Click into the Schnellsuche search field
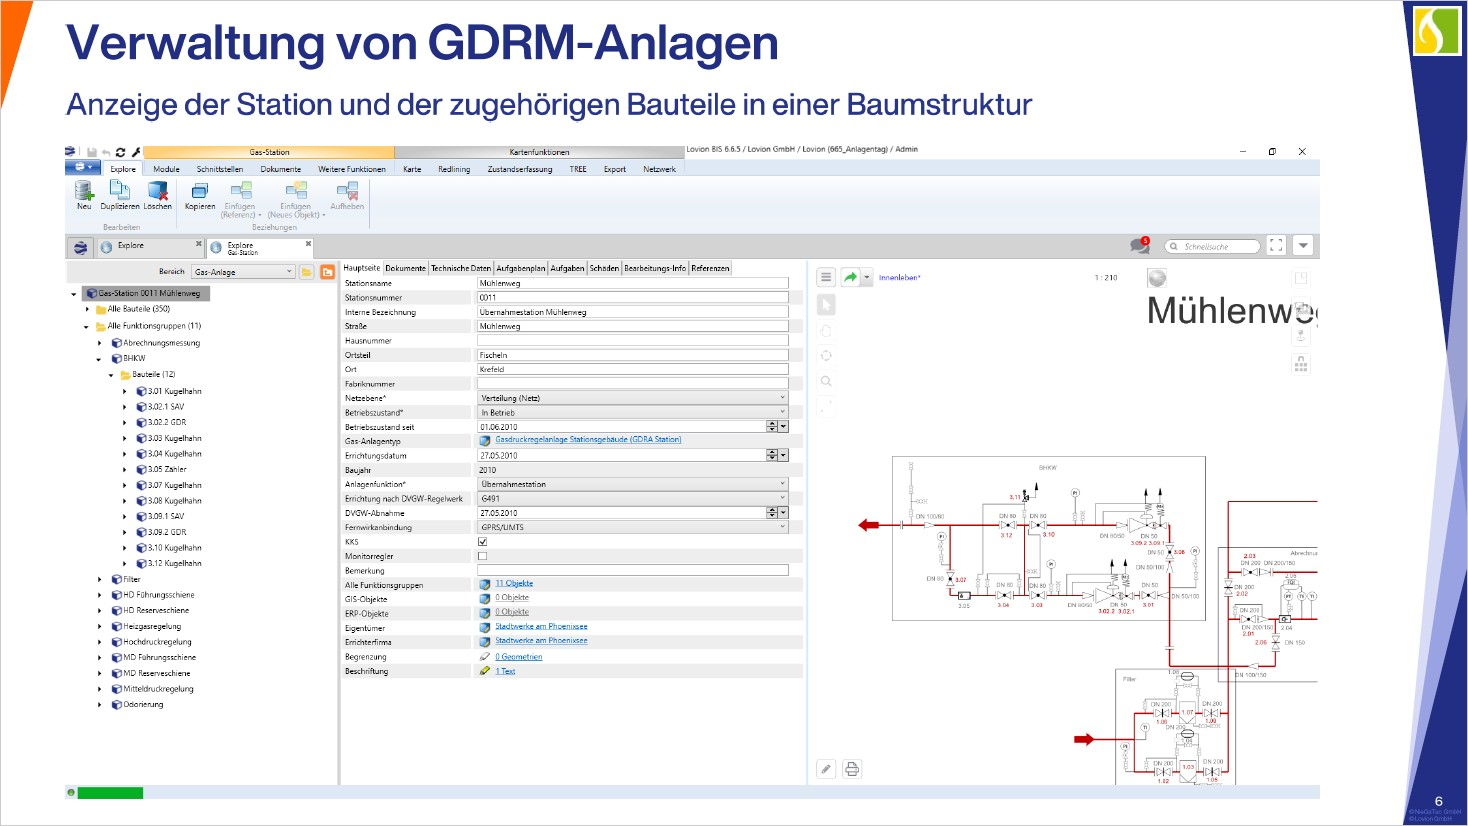 click(1217, 246)
